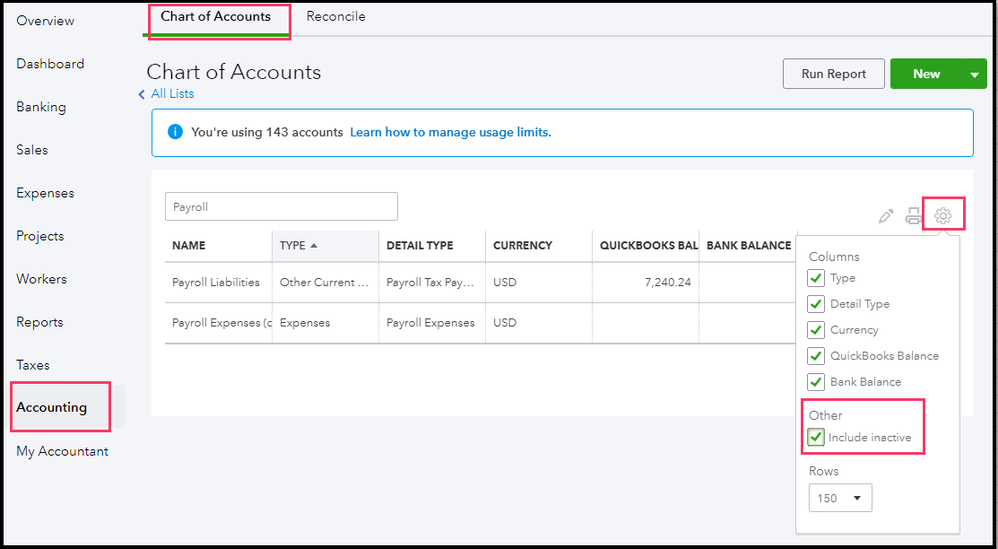Open the Rows 150 dropdown
This screenshot has width=998, height=549.
(840, 498)
